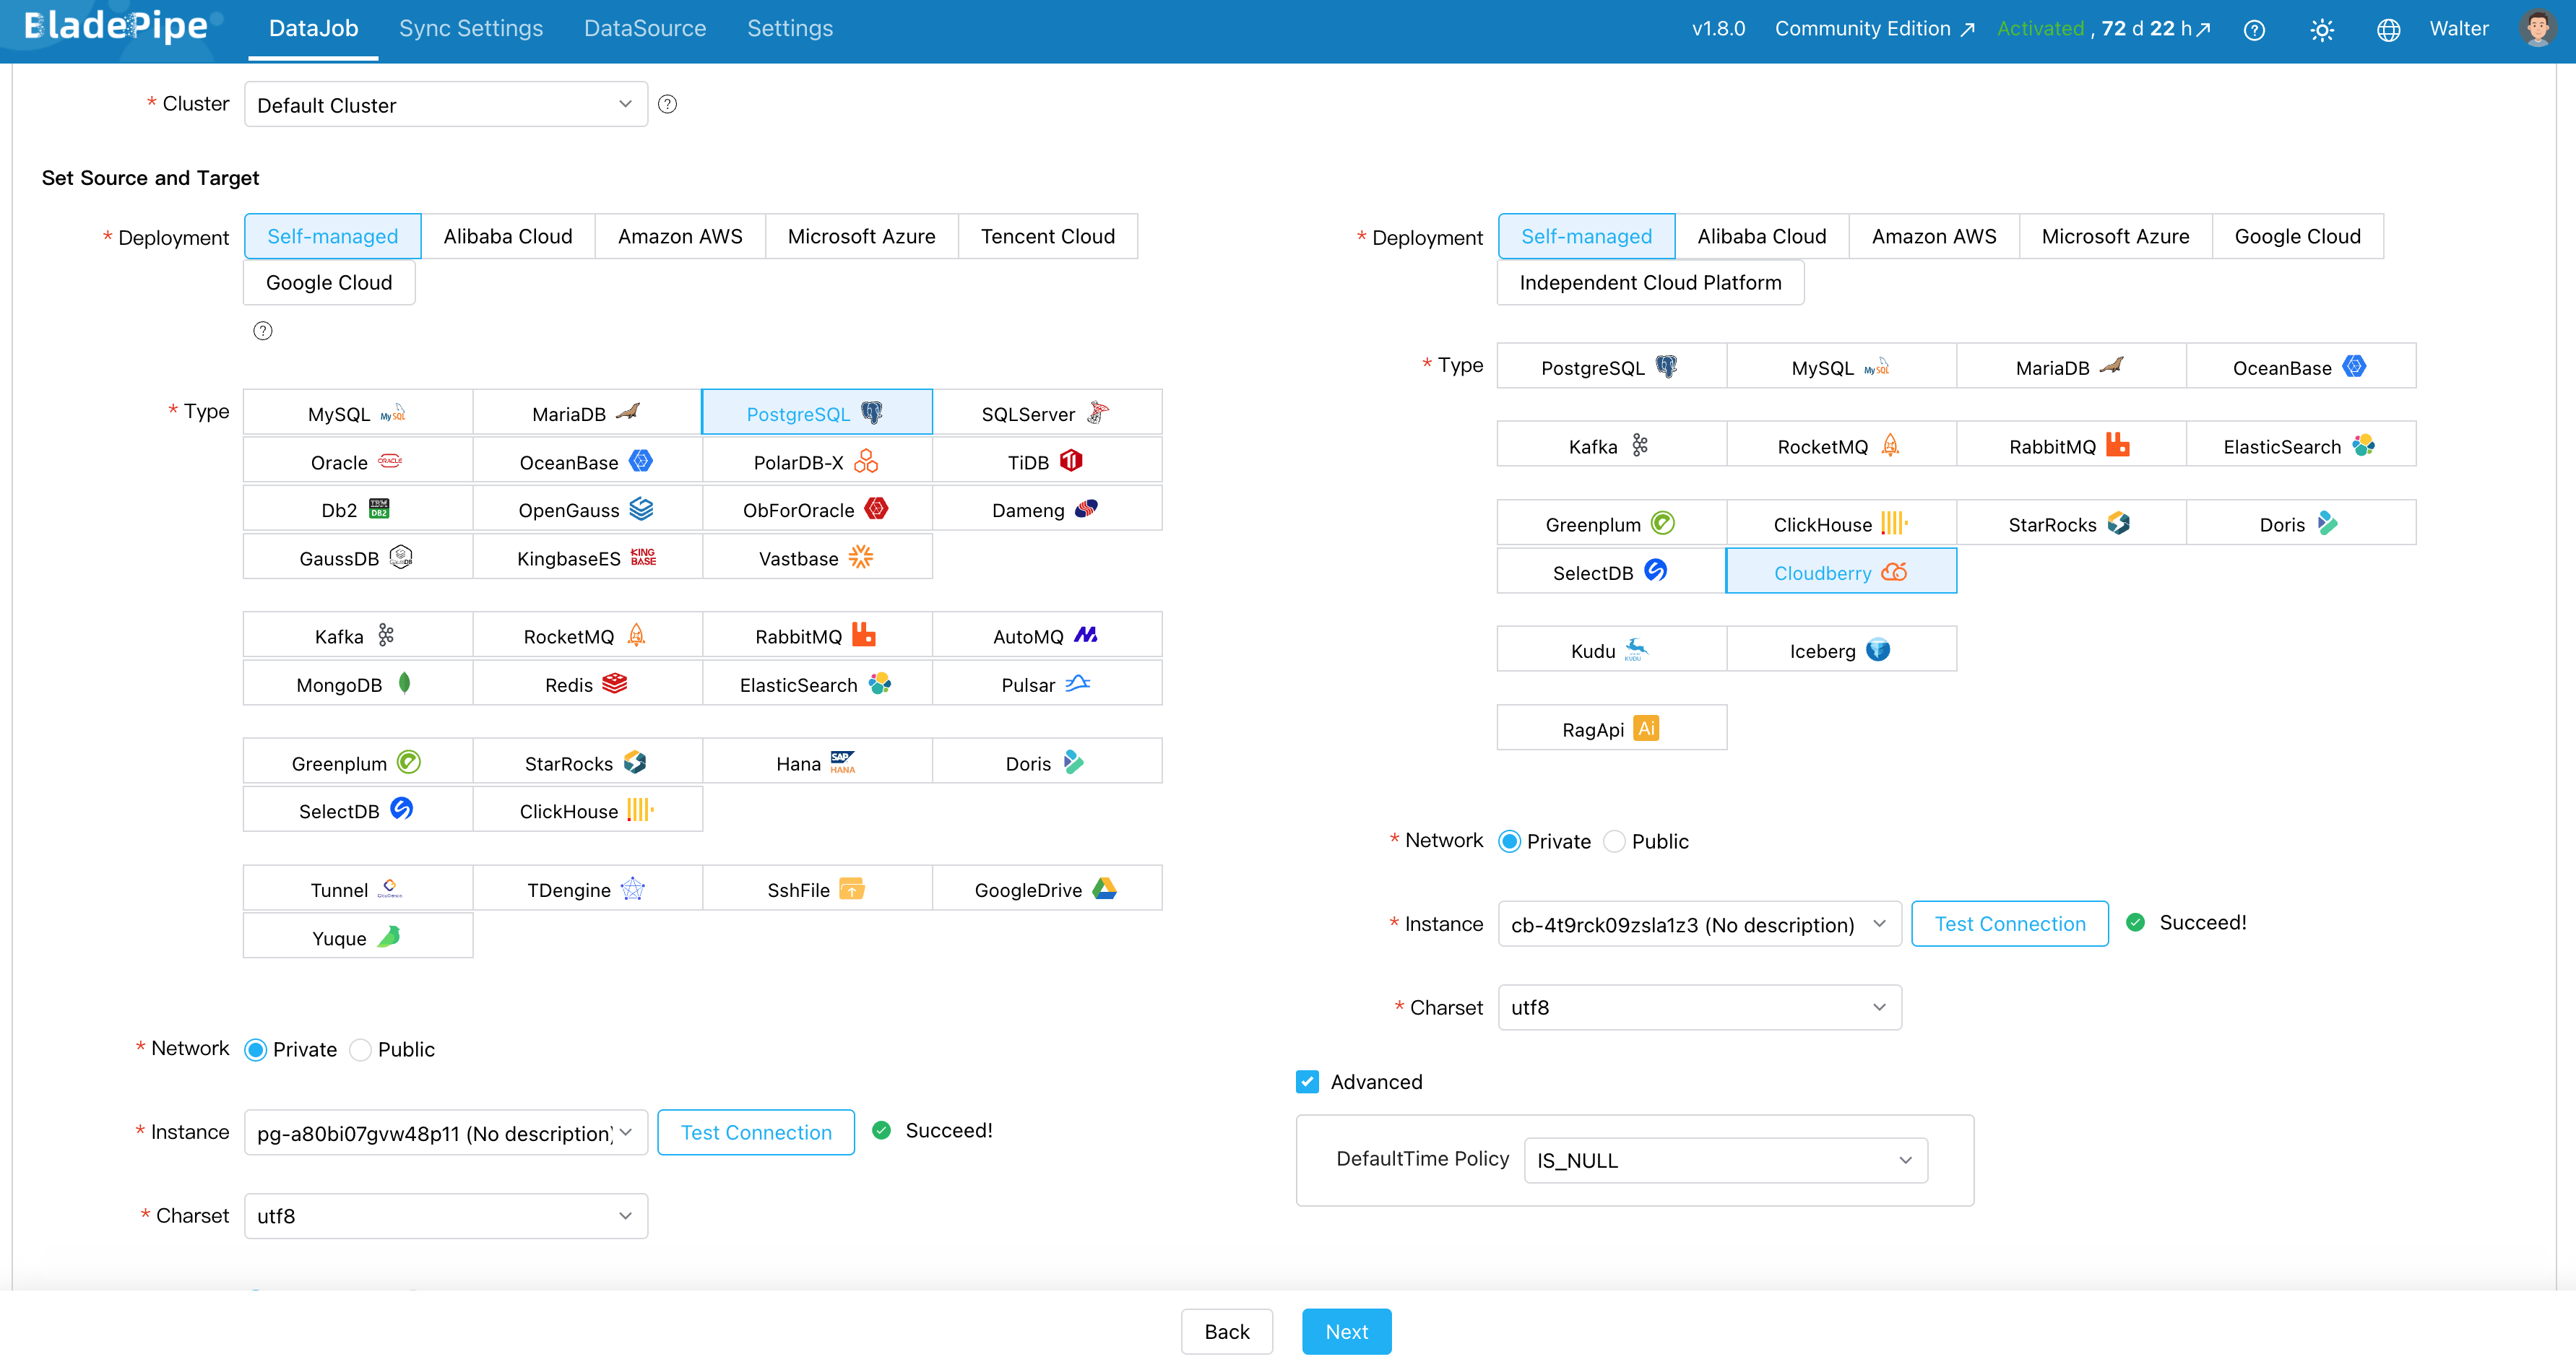Switch to DataJob tab
Viewport: 2576px width, 1362px height.
[313, 29]
